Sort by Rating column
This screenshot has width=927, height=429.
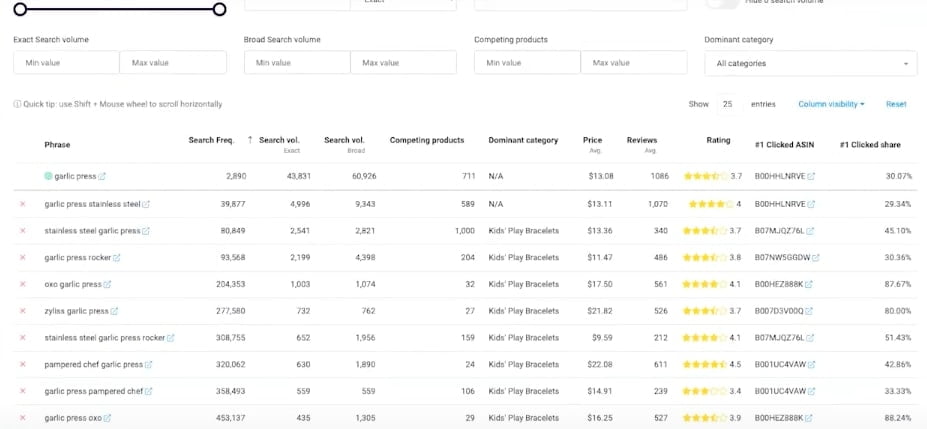[x=718, y=141]
